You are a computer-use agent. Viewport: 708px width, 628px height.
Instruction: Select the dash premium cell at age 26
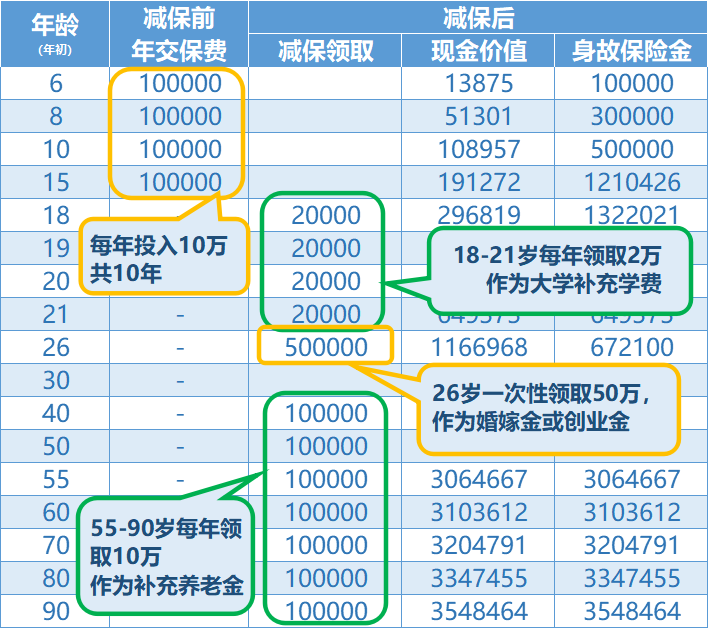click(180, 348)
